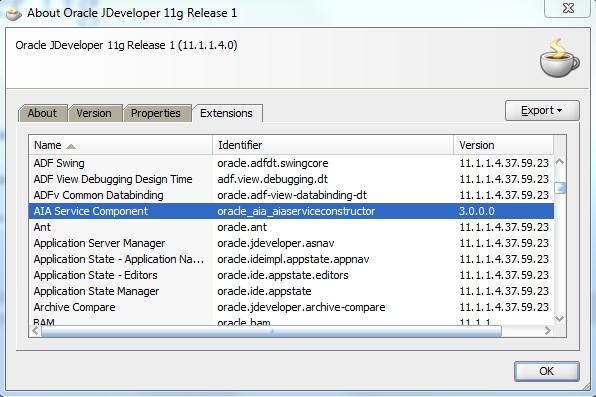Viewport: 596px width, 397px height.
Task: Click the Archive Compare version cell
Action: tap(504, 307)
